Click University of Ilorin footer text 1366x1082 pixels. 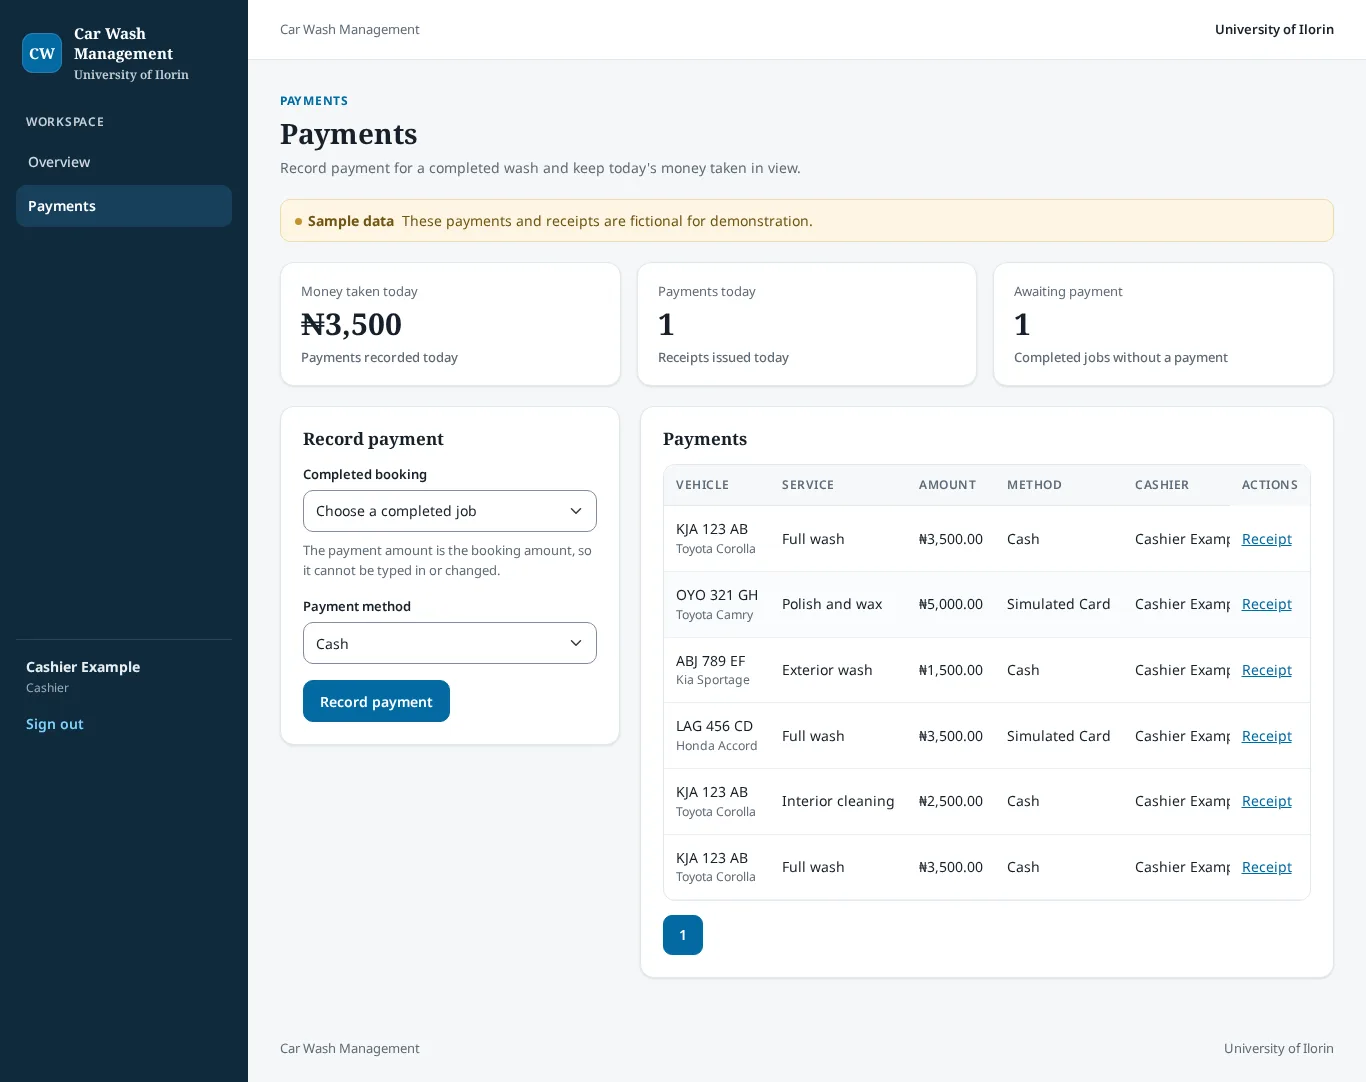pyautogui.click(x=1279, y=1049)
